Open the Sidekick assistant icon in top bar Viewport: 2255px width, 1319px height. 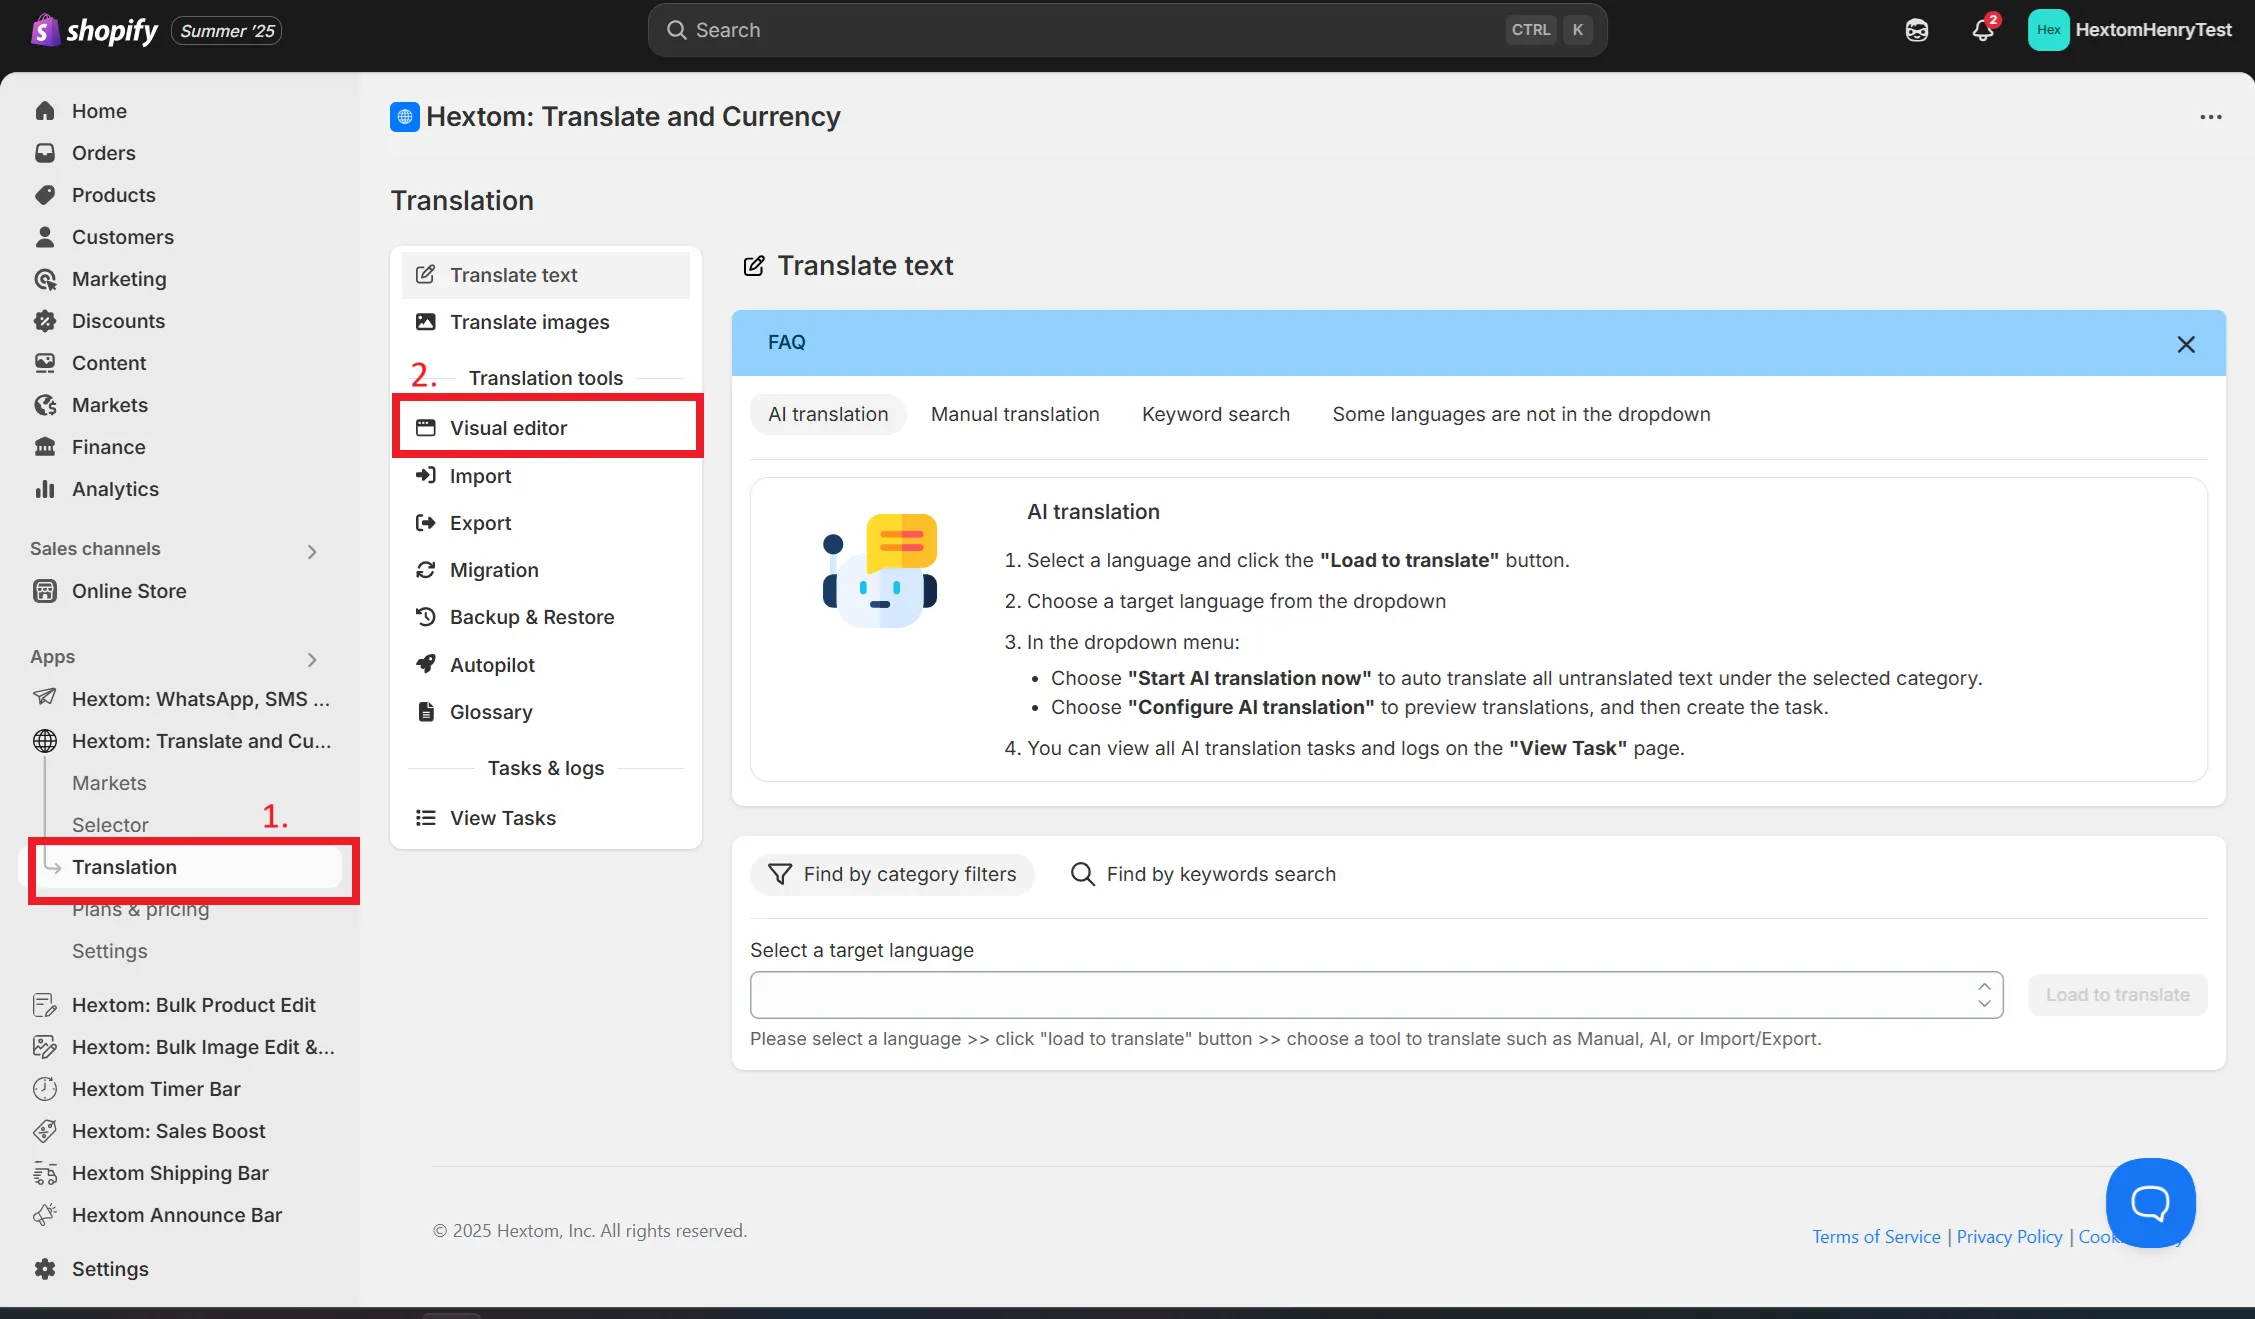click(x=1916, y=30)
